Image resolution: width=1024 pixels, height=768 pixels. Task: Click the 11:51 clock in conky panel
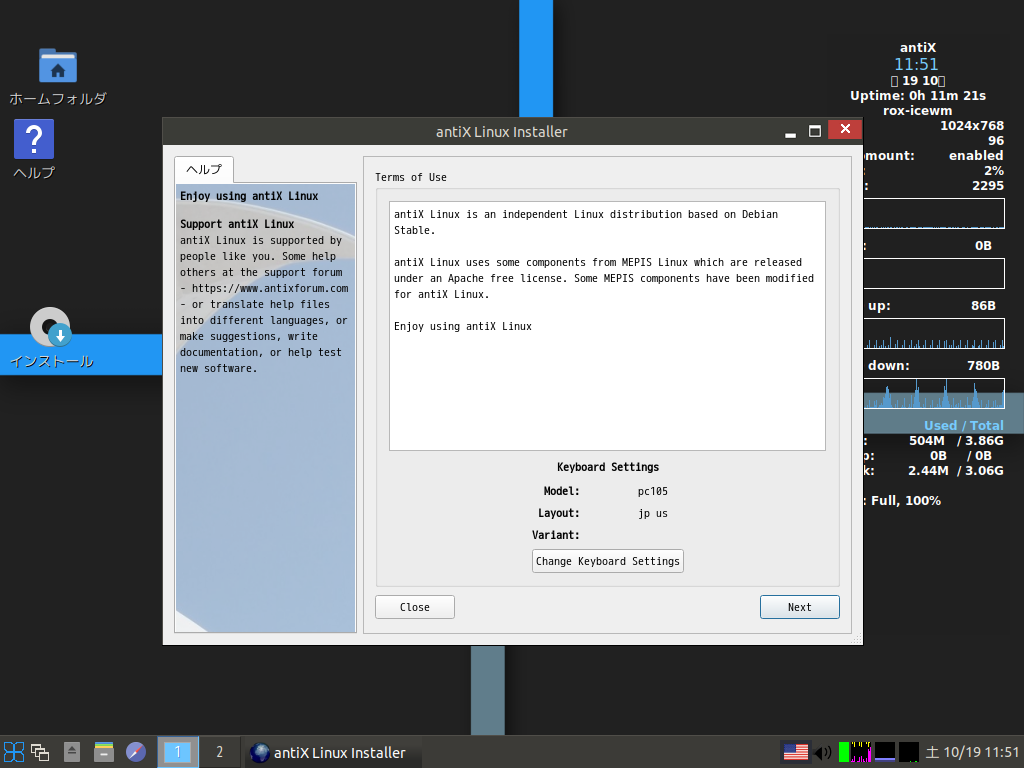[916, 65]
